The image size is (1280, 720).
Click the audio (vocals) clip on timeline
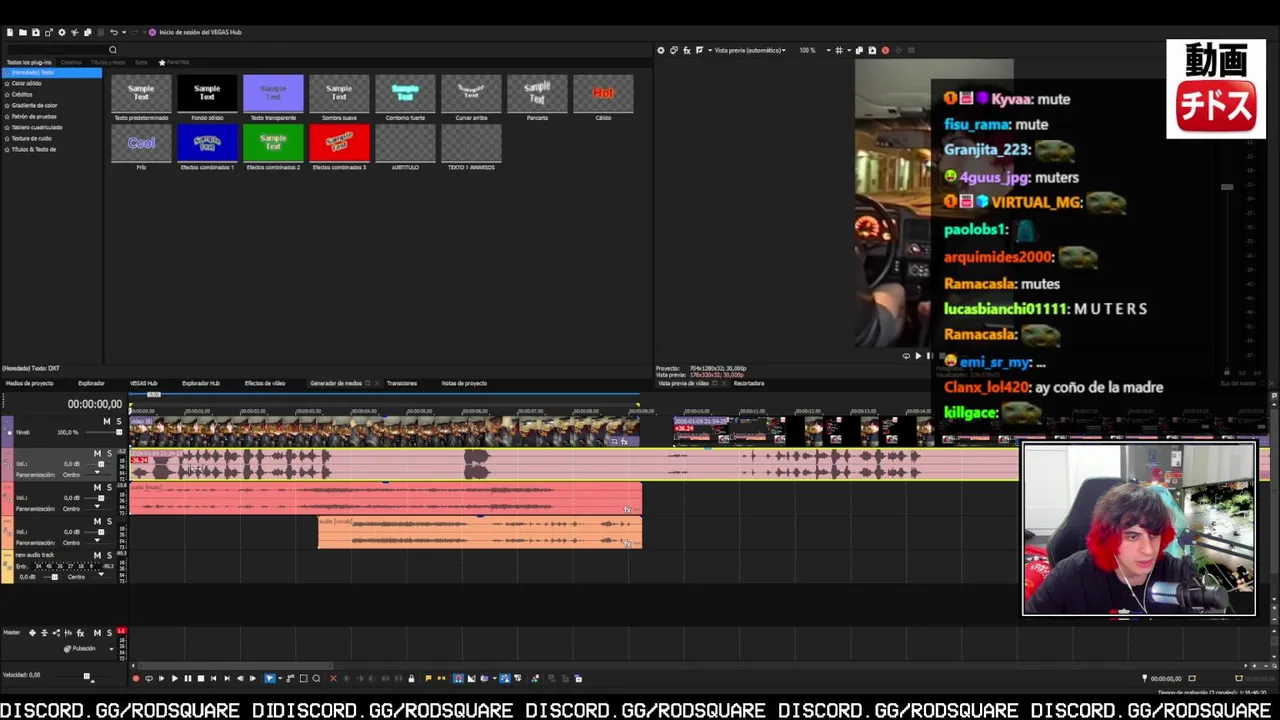(480, 532)
